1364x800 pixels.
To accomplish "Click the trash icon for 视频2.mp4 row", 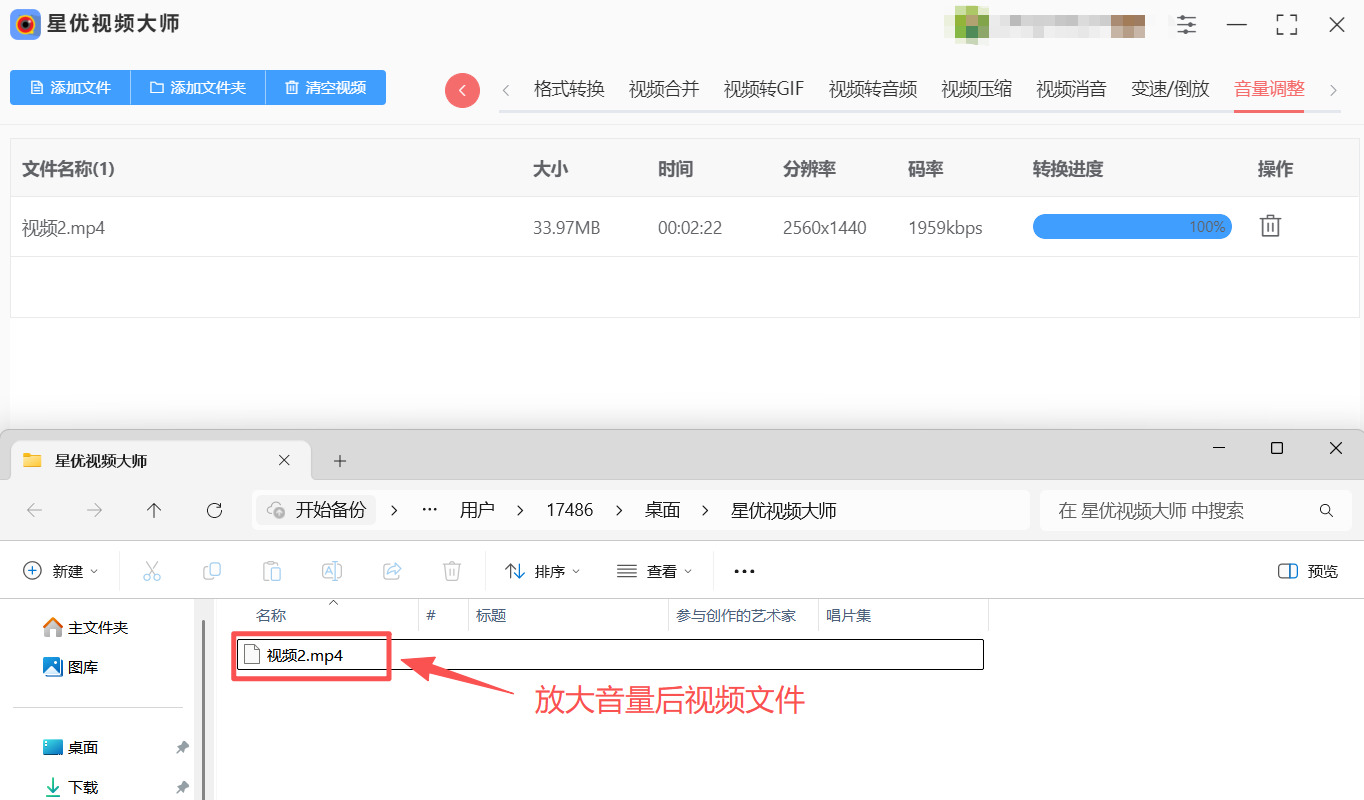I will [x=1270, y=227].
